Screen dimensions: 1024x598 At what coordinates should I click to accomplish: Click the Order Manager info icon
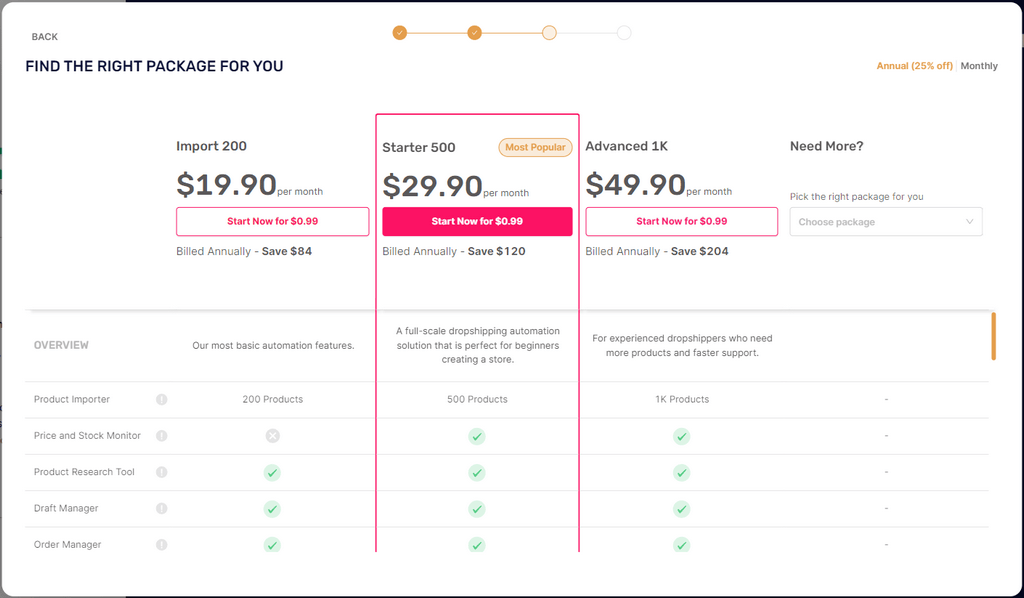[161, 544]
